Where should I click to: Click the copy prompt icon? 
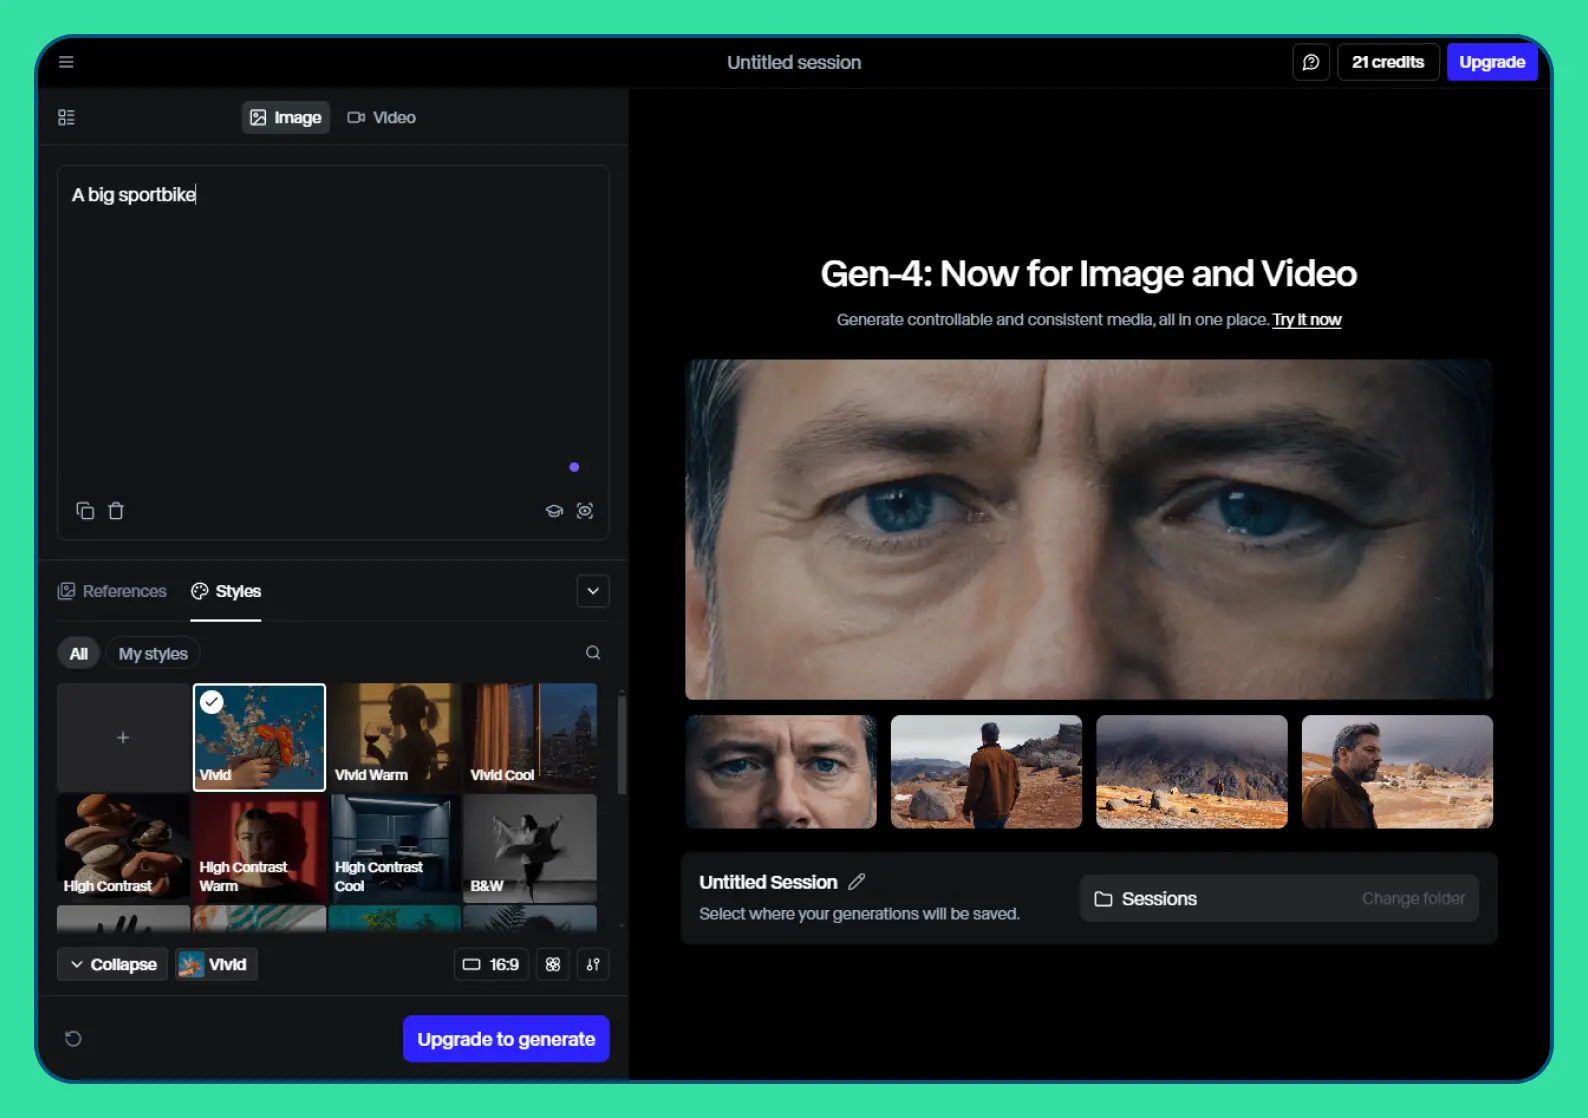click(x=85, y=511)
